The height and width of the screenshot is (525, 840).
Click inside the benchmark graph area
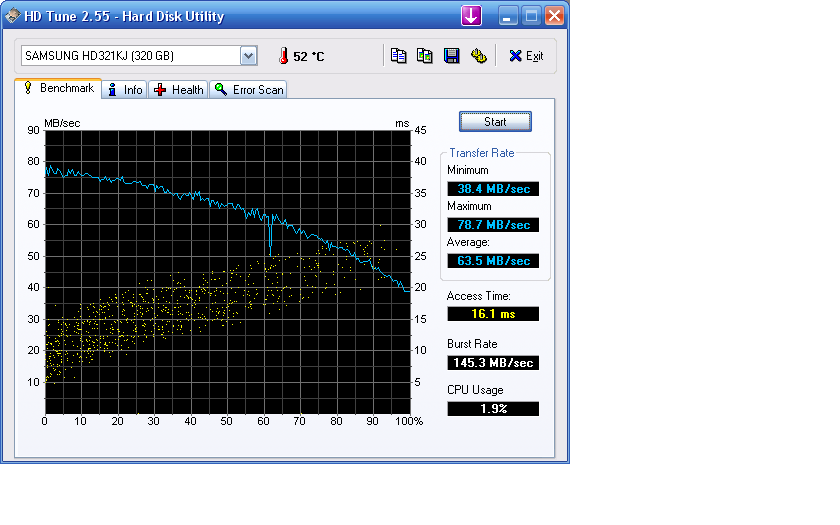click(228, 272)
